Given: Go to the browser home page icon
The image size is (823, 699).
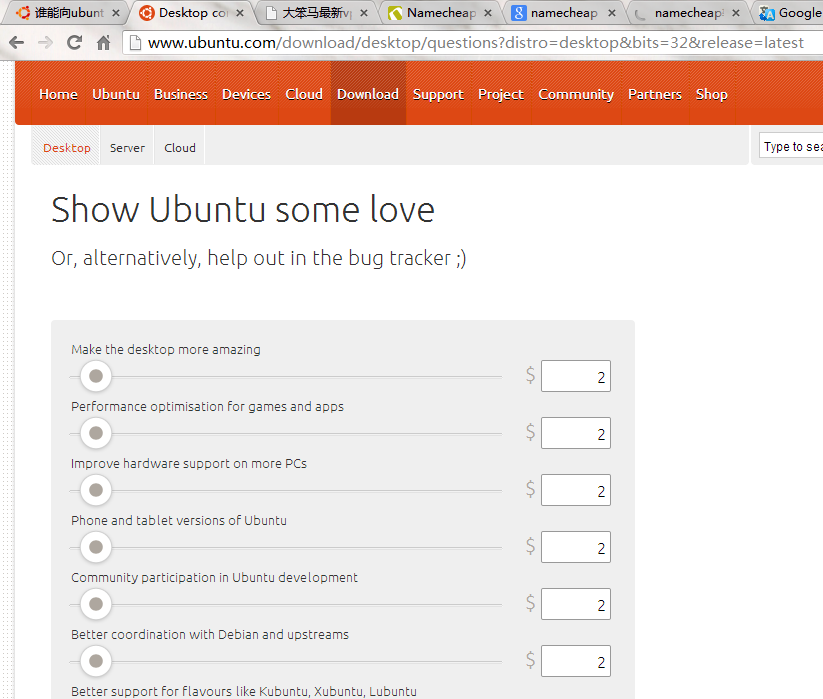Looking at the screenshot, I should tap(103, 43).
